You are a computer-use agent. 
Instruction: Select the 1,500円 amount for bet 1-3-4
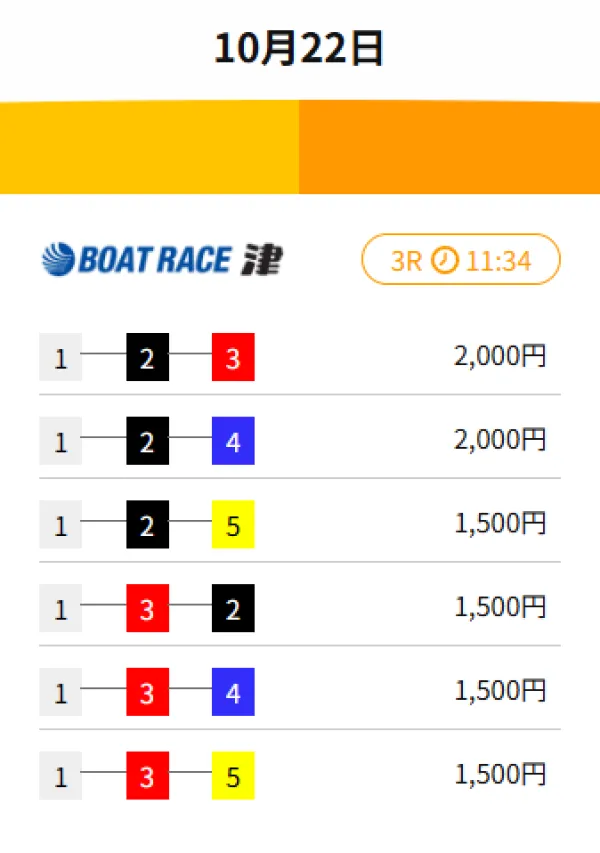tap(500, 691)
